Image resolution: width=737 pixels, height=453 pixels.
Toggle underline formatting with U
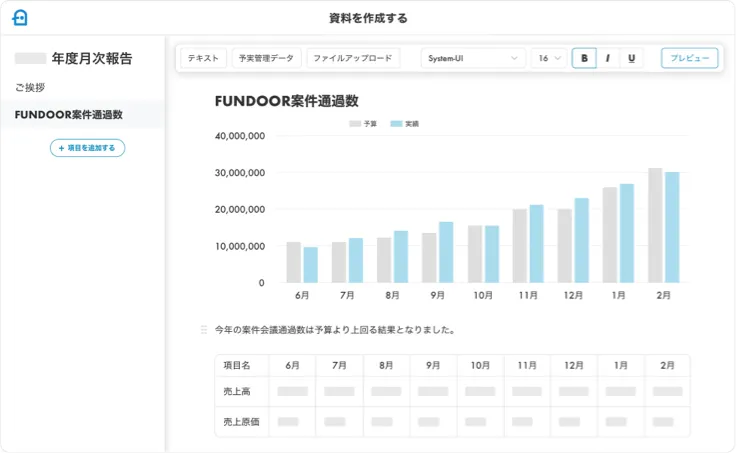click(631, 58)
